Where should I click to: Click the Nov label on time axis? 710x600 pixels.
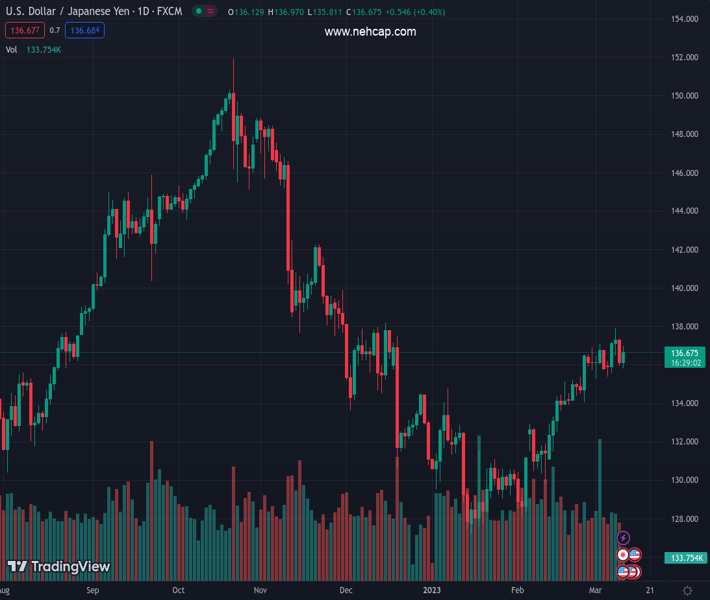click(260, 591)
